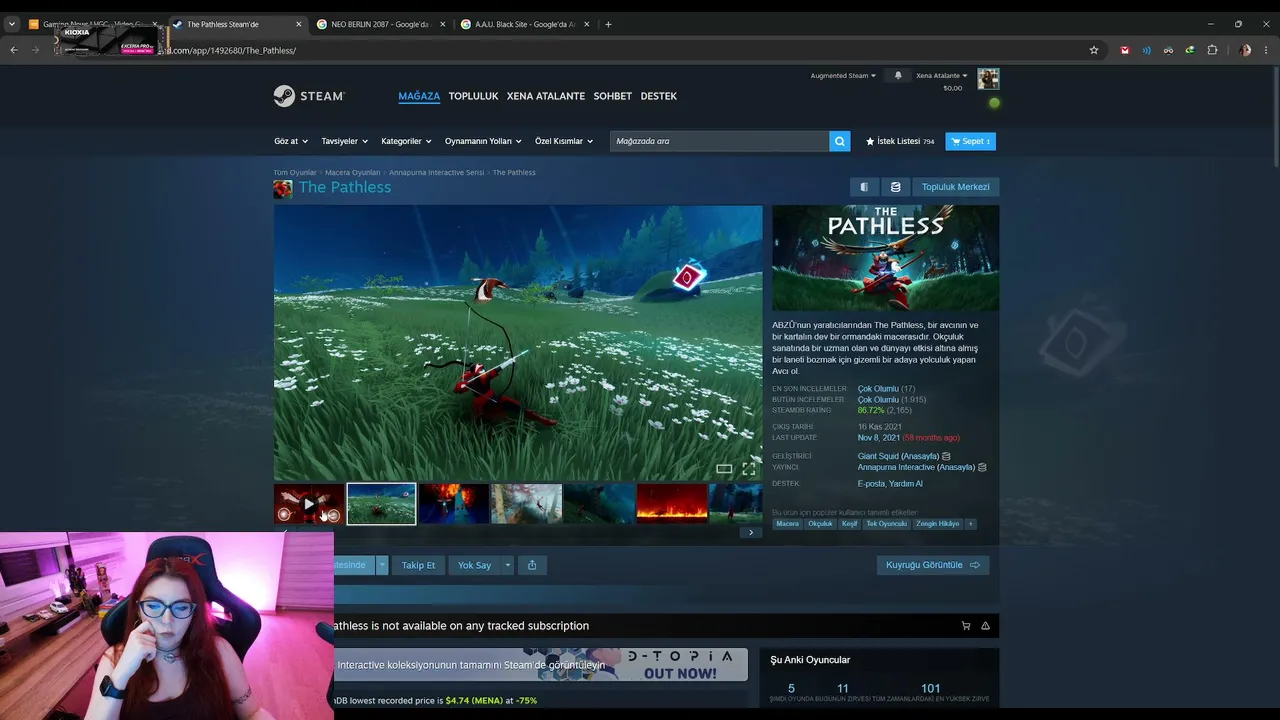The image size is (1280, 720).
Task: Click the Steam logo
Action: (309, 96)
